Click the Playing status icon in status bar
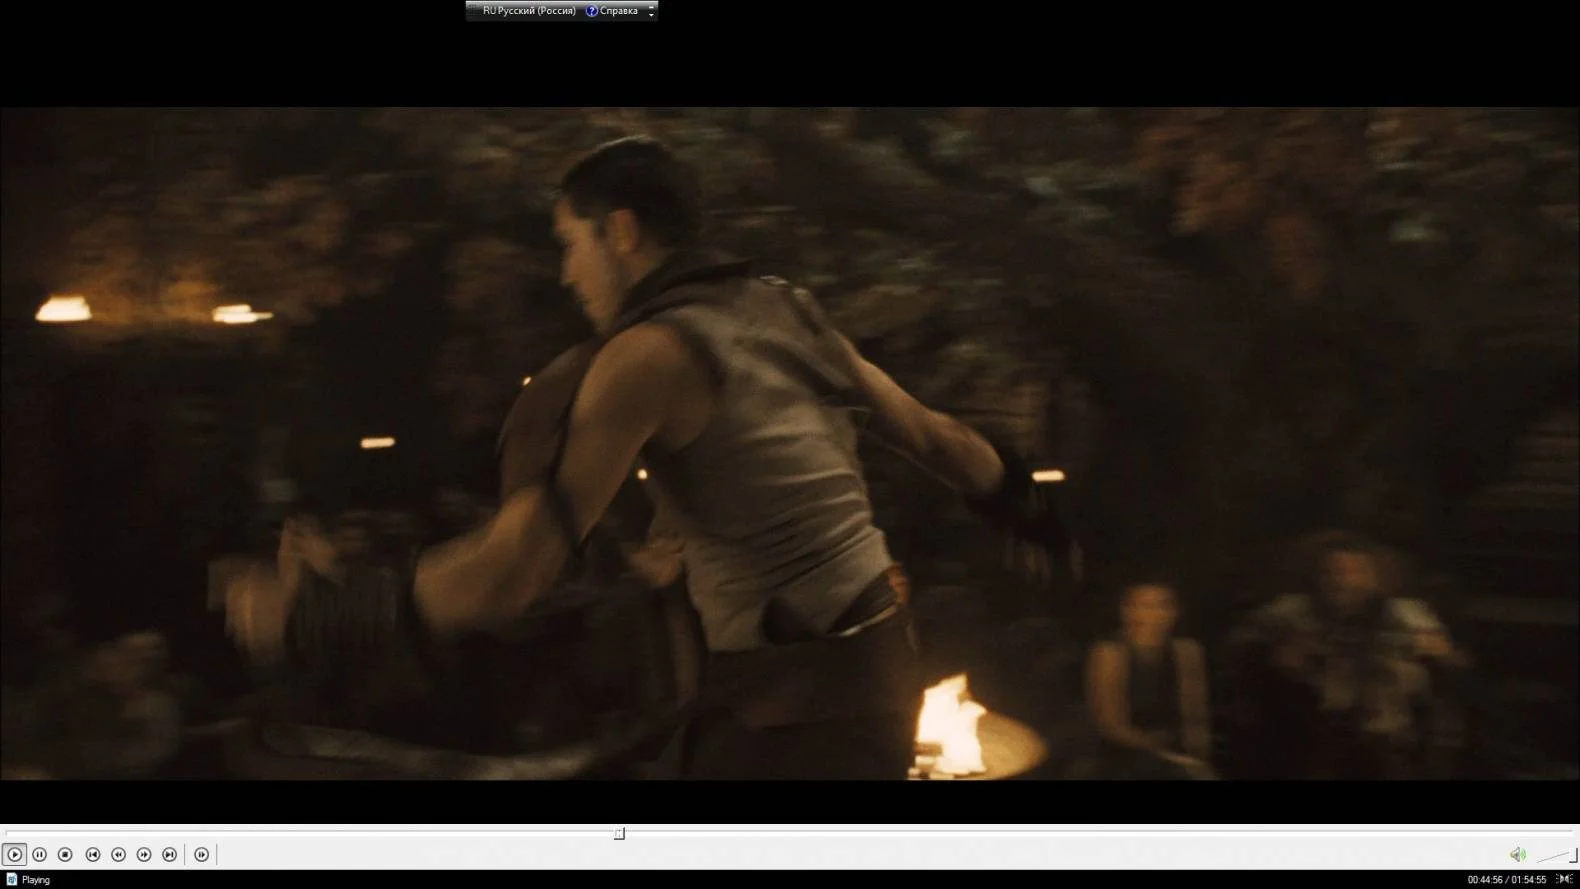The height and width of the screenshot is (889, 1580). (x=12, y=880)
